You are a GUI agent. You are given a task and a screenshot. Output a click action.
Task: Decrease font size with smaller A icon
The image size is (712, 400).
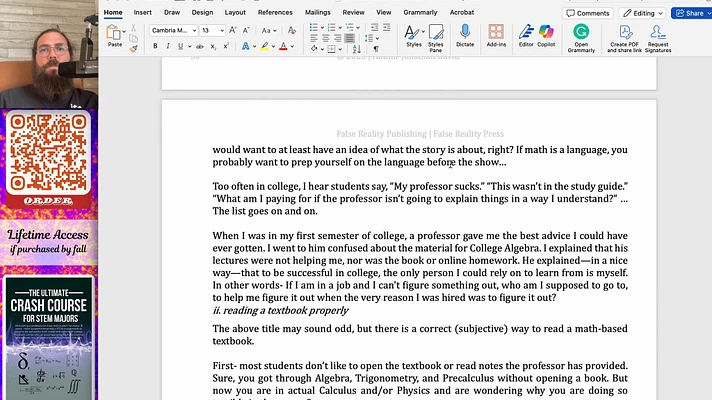tap(246, 30)
